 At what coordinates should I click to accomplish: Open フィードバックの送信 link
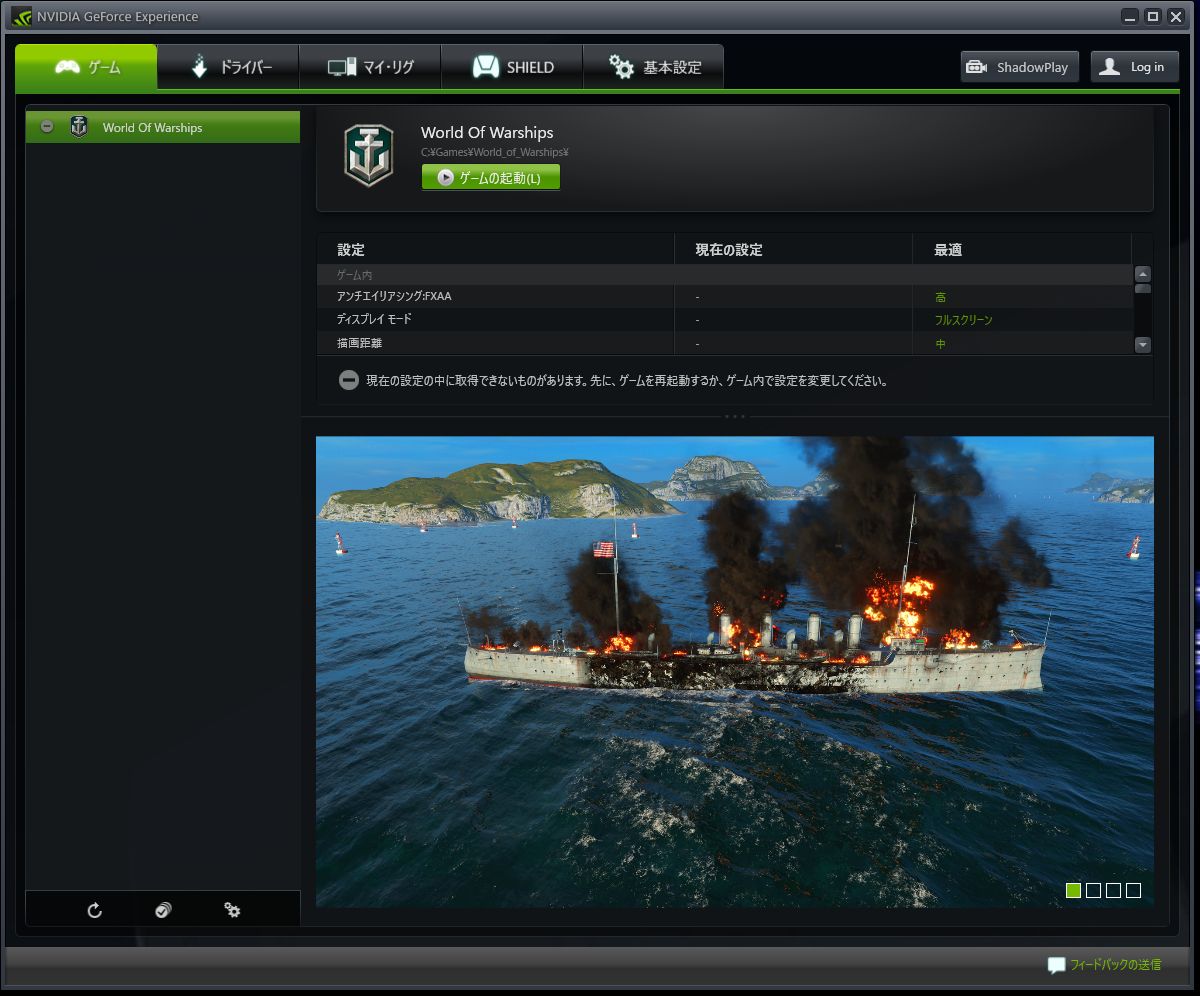(x=1116, y=965)
